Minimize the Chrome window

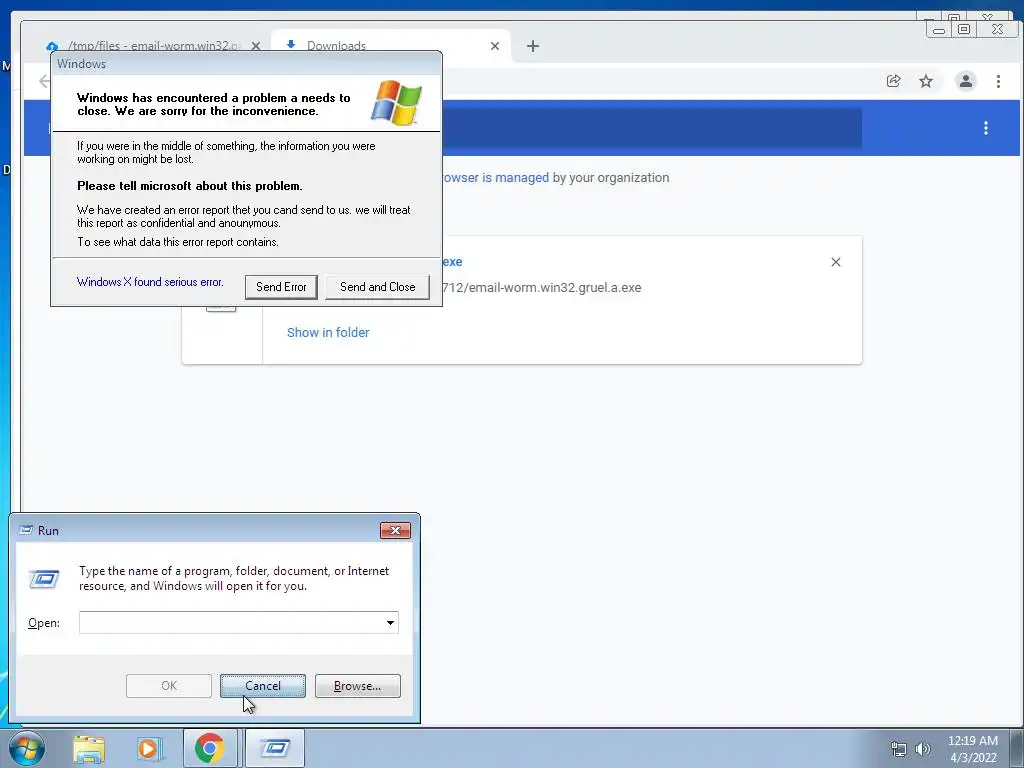coord(939,29)
